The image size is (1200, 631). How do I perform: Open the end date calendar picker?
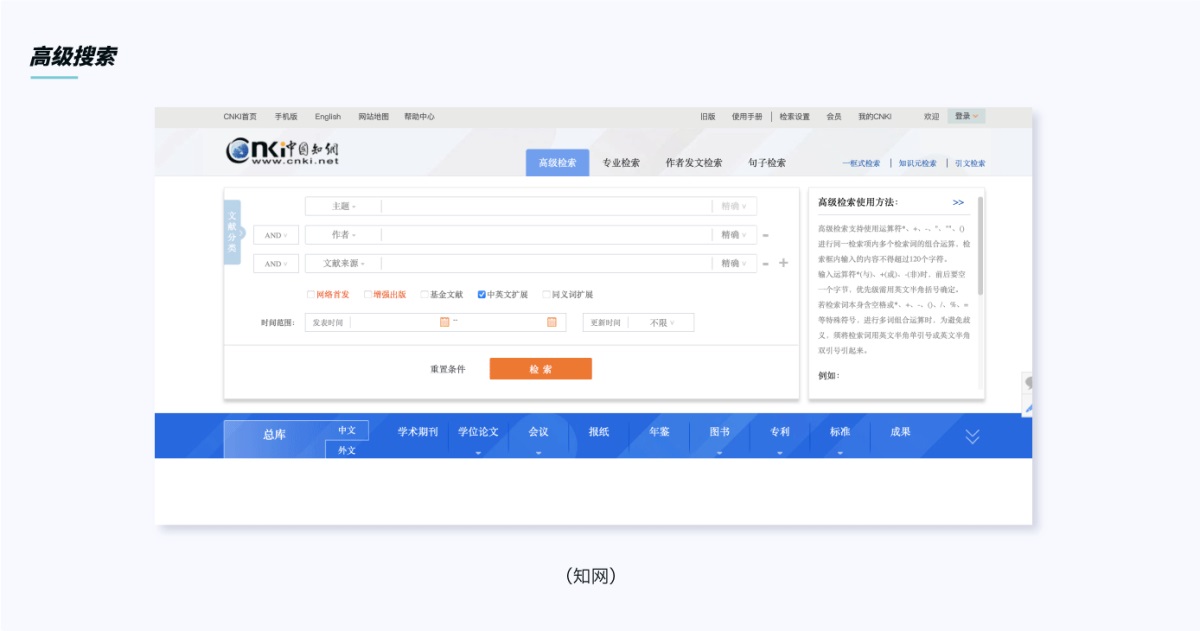(551, 322)
